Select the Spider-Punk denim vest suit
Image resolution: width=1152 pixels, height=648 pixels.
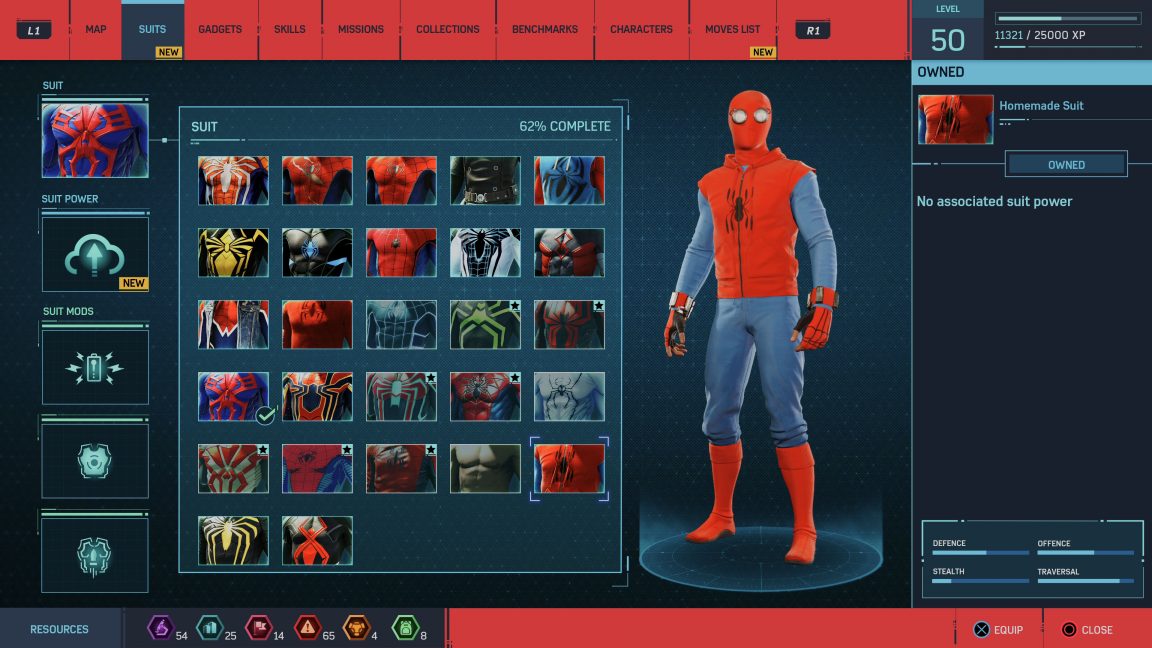click(x=233, y=324)
